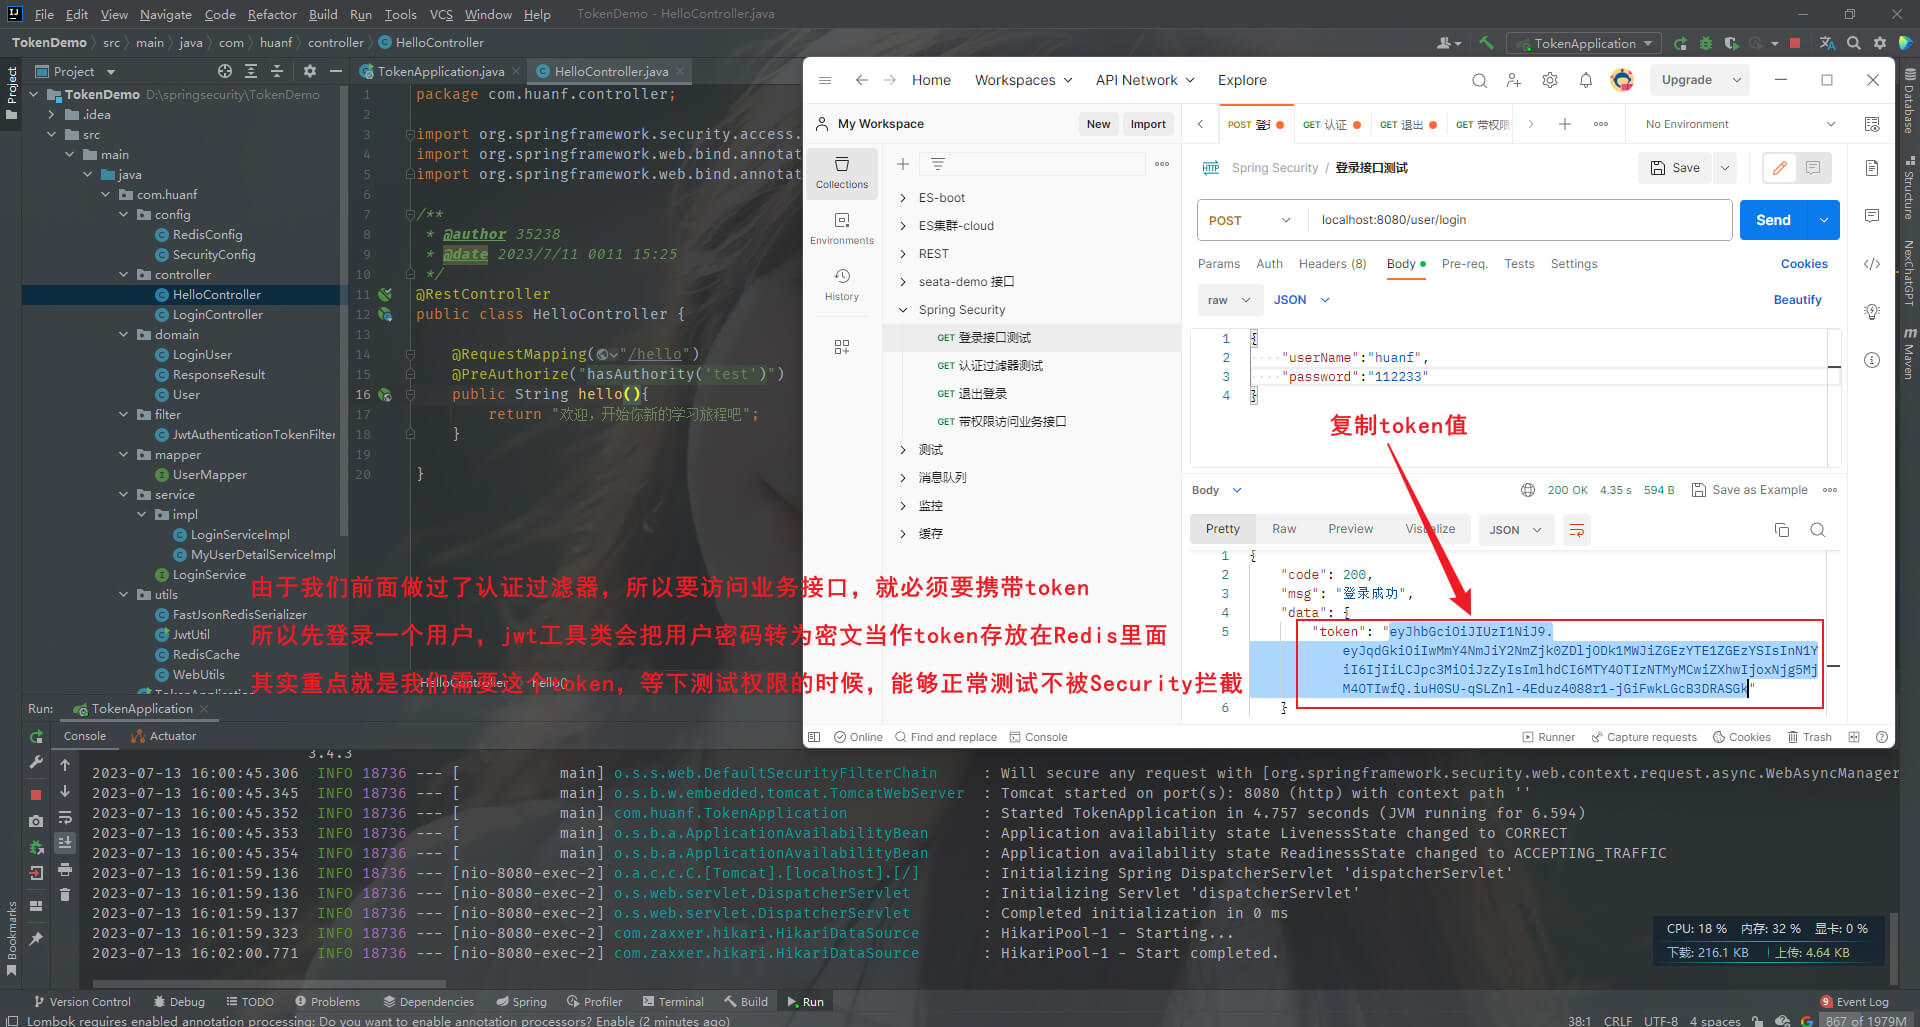
Task: Open response format JSON dropdown
Action: [1516, 530]
